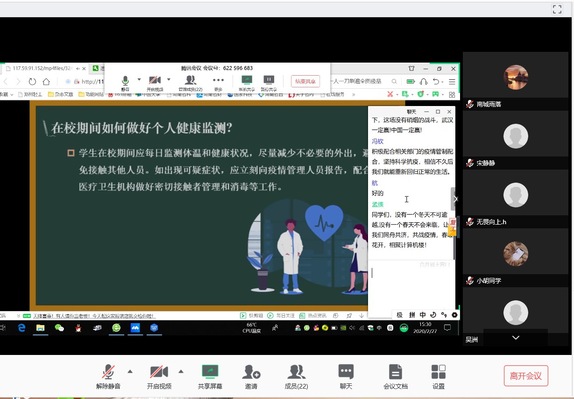Open the 设置 settings icon

[x=438, y=376]
